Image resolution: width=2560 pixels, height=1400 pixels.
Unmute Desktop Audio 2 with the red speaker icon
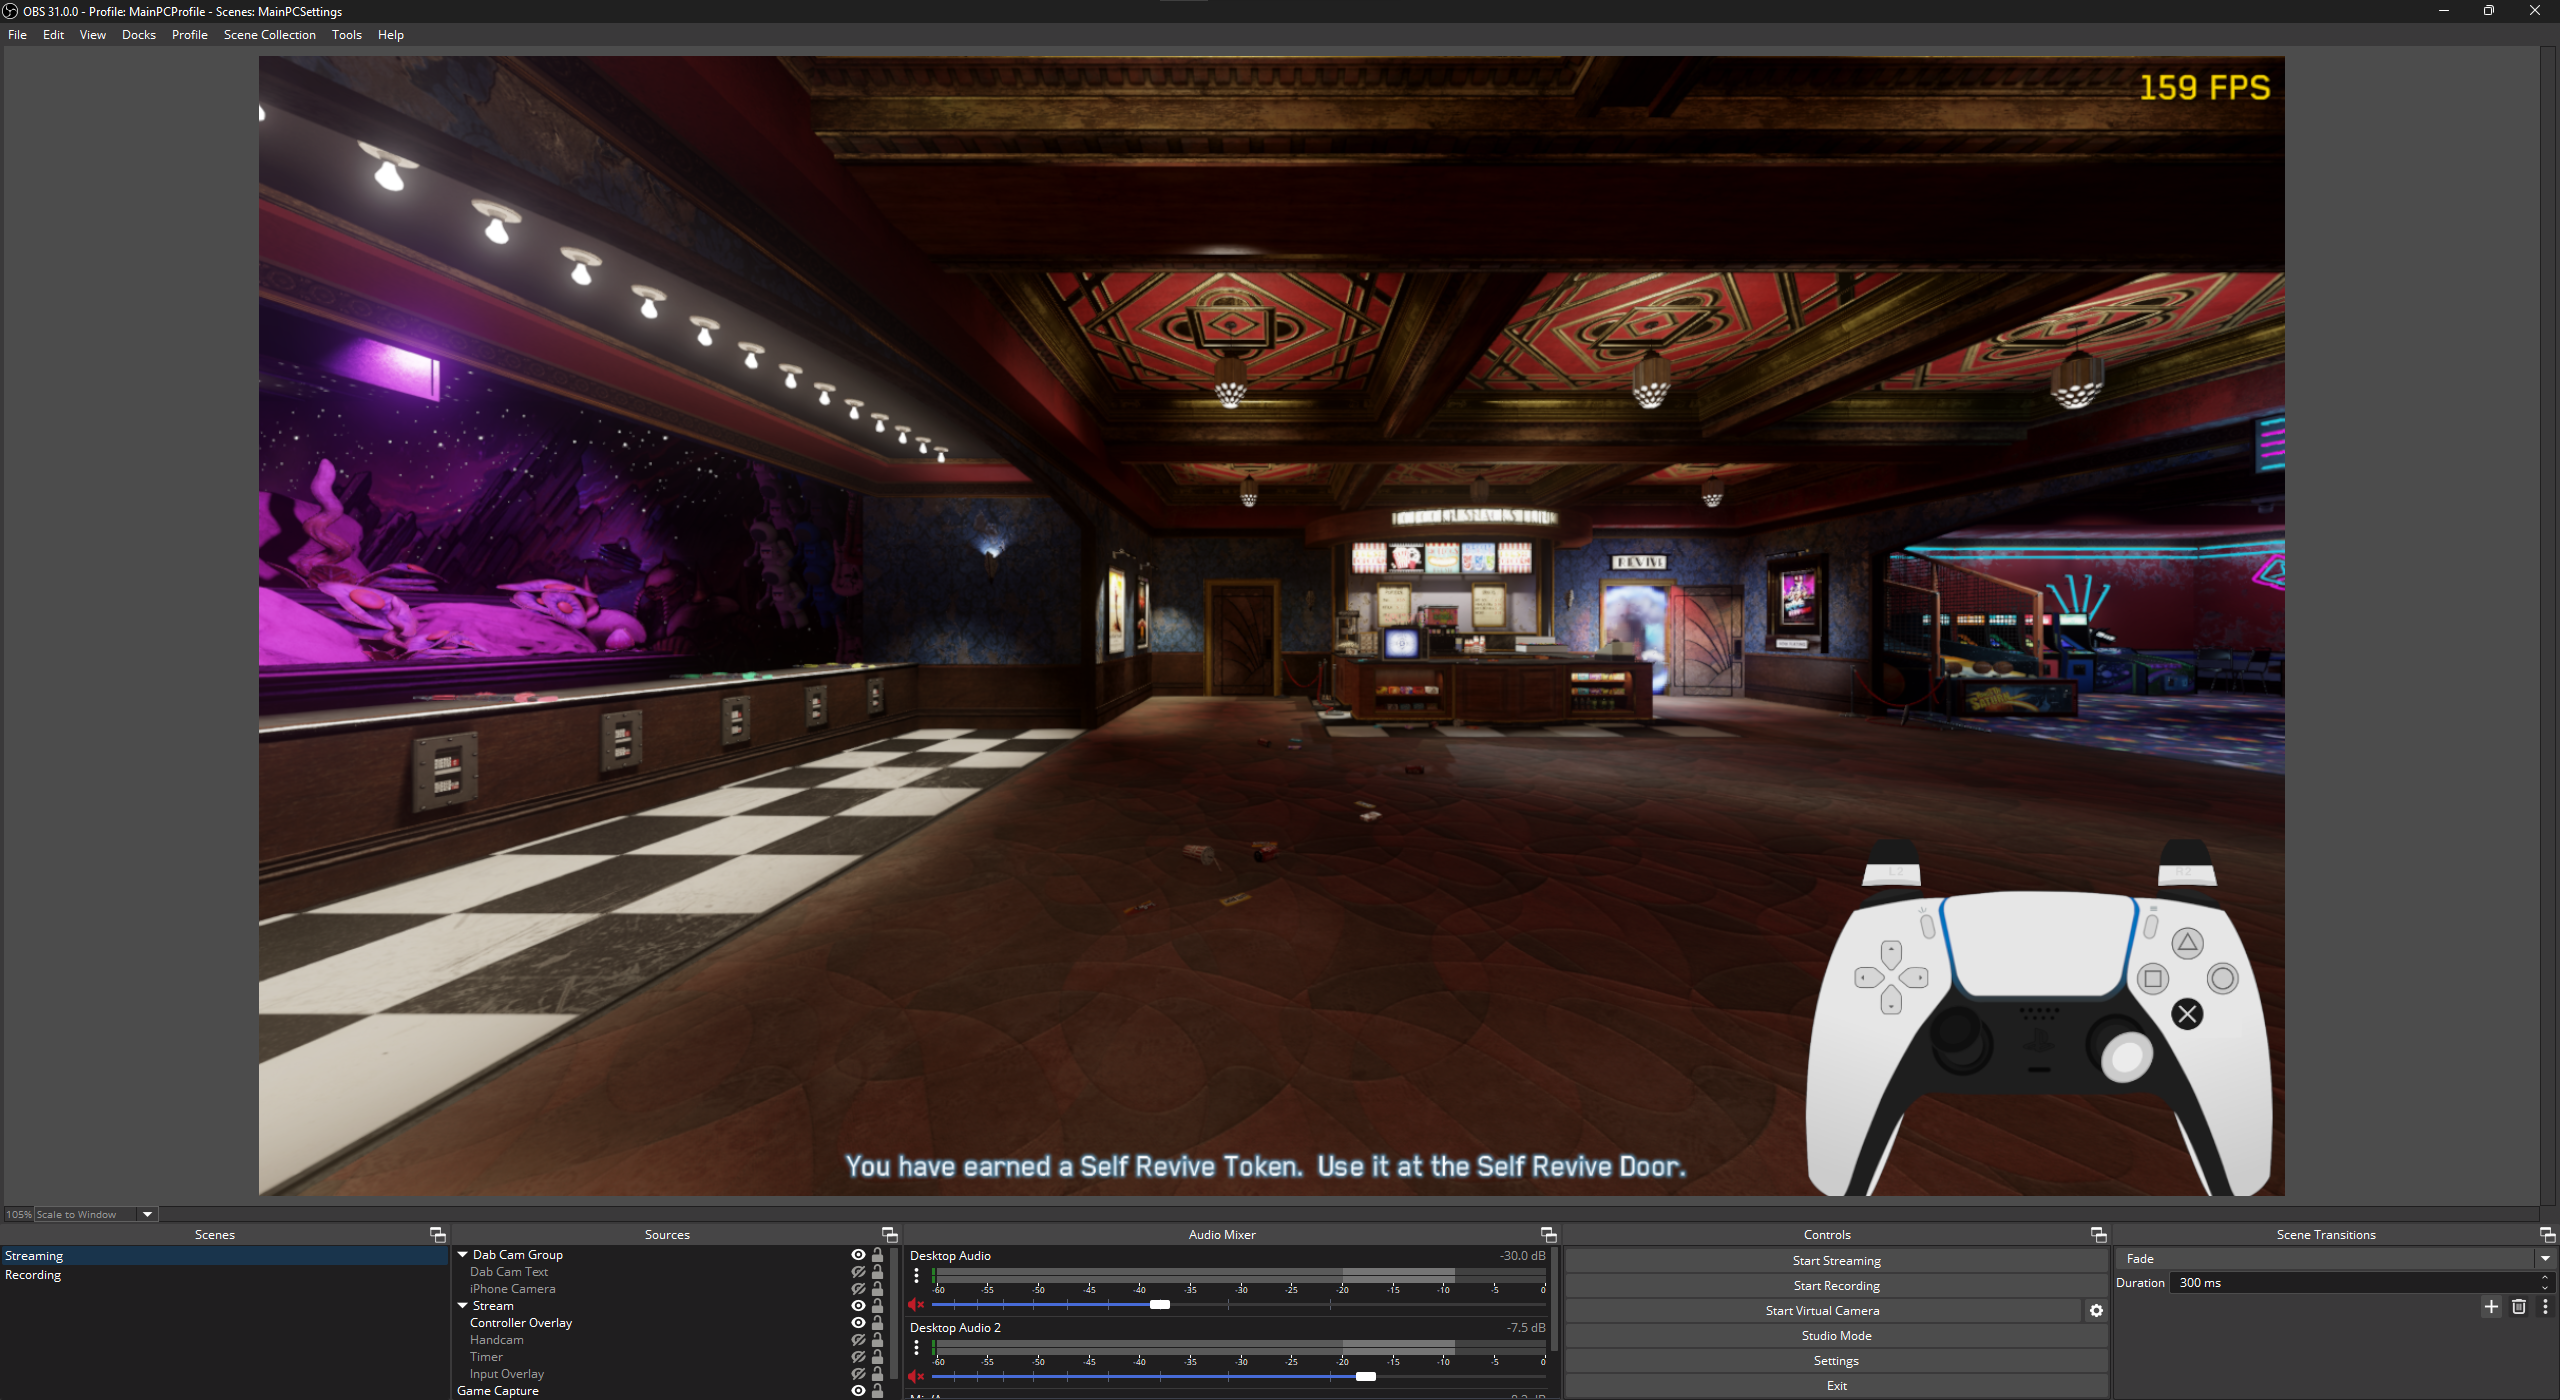coord(916,1377)
